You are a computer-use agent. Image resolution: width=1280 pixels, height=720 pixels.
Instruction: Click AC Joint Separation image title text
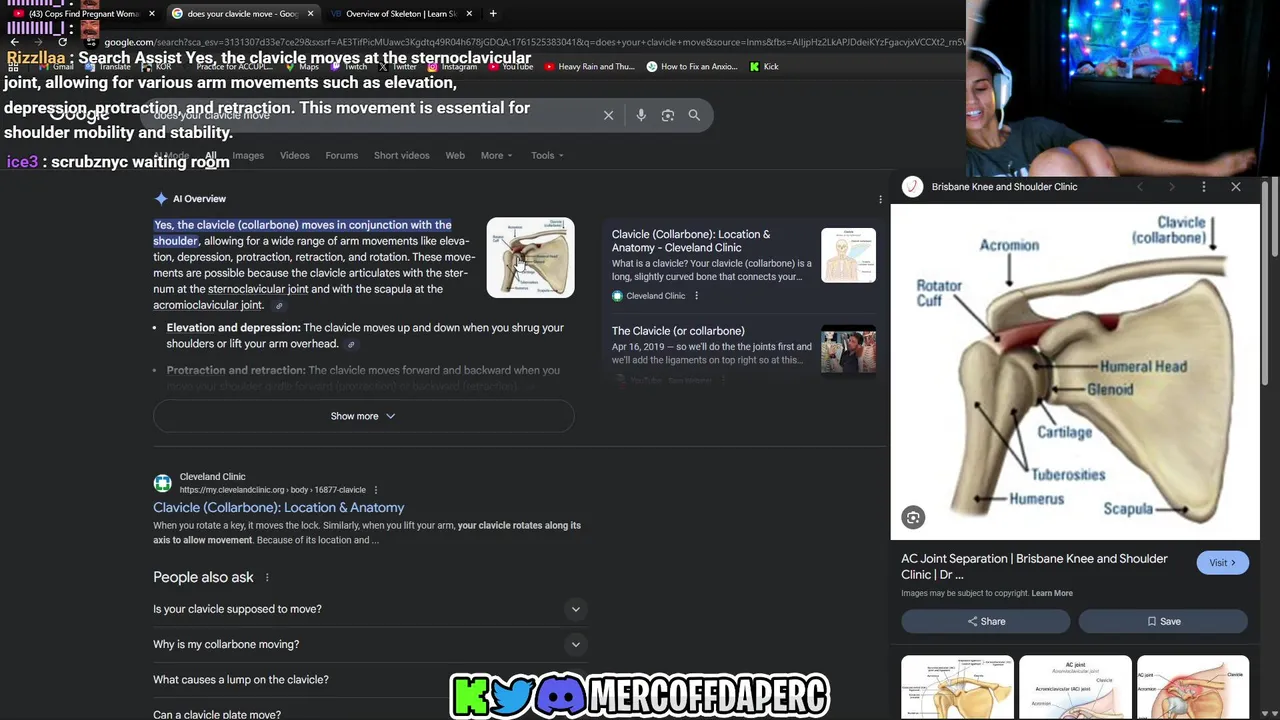click(1034, 567)
